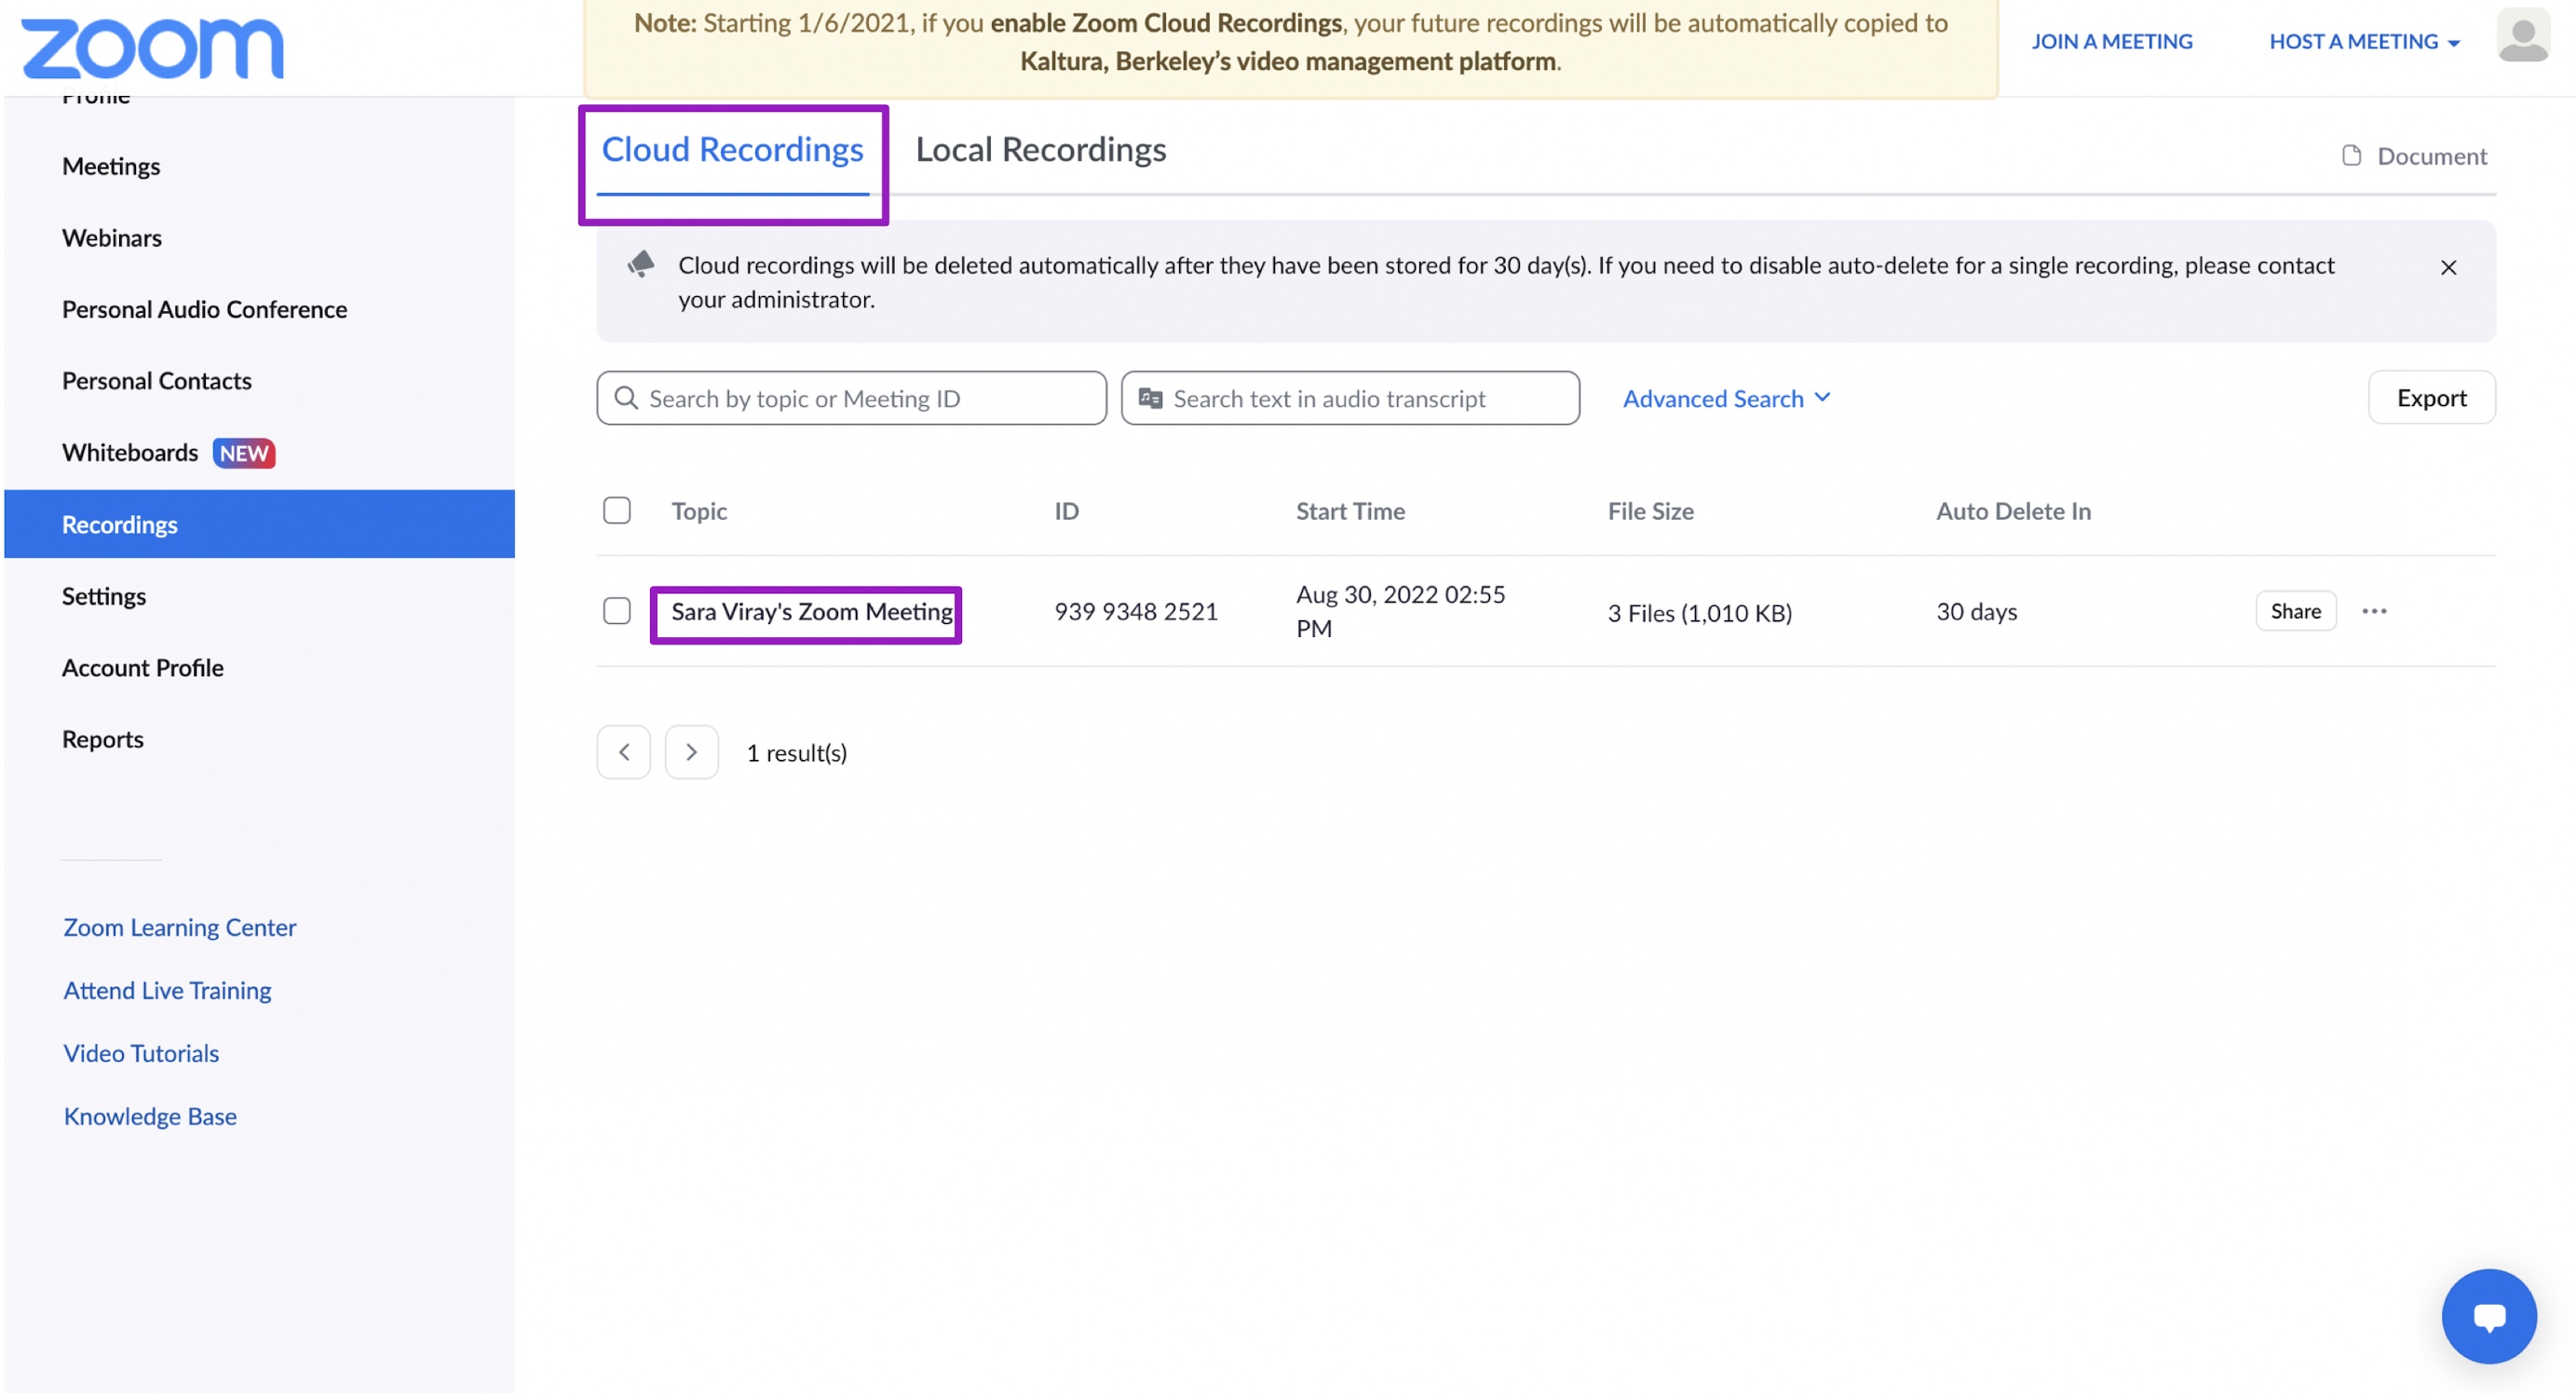Click the 1 result(s) count

click(x=797, y=752)
